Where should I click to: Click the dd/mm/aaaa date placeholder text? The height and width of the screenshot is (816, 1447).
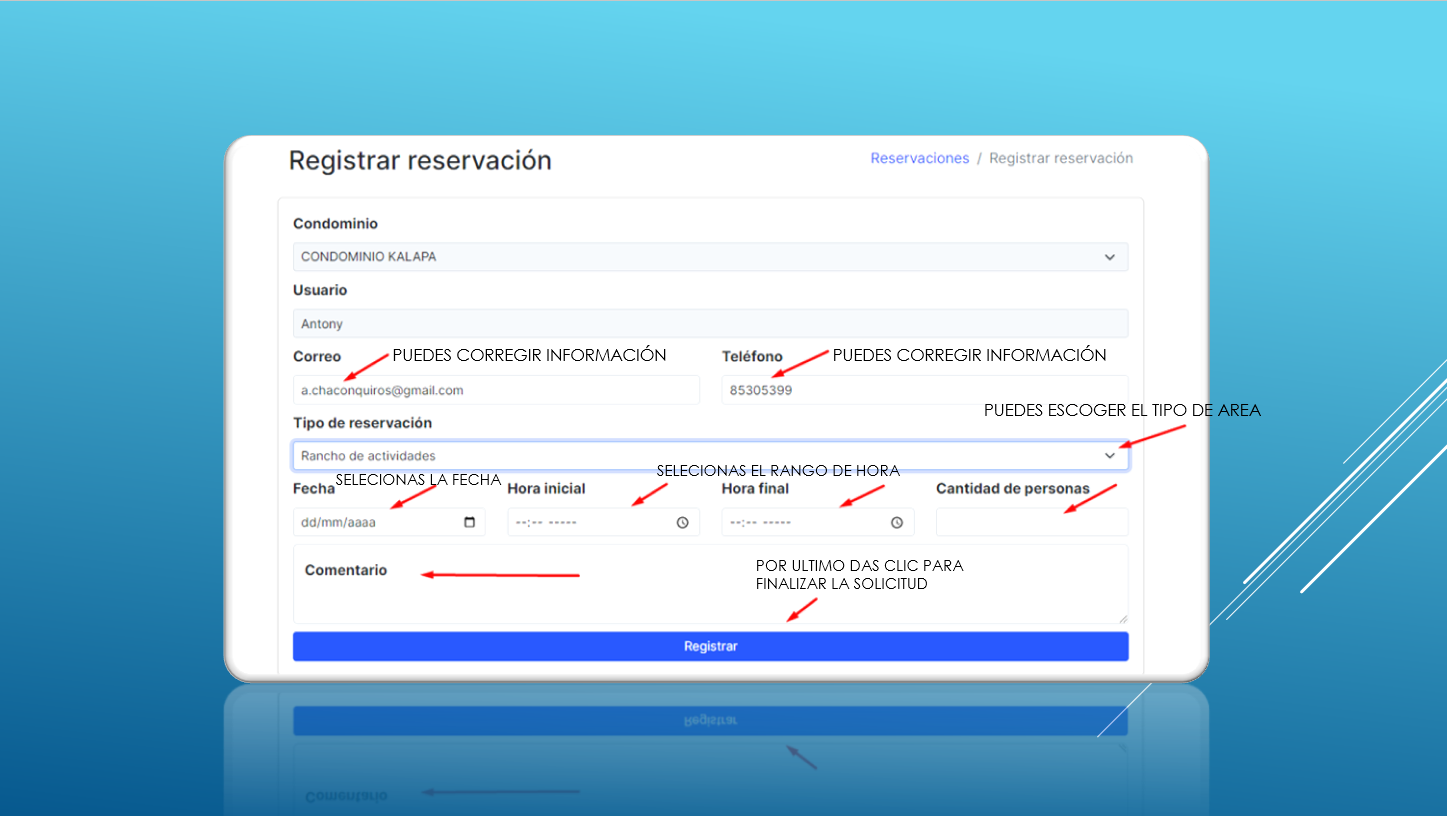pyautogui.click(x=338, y=522)
